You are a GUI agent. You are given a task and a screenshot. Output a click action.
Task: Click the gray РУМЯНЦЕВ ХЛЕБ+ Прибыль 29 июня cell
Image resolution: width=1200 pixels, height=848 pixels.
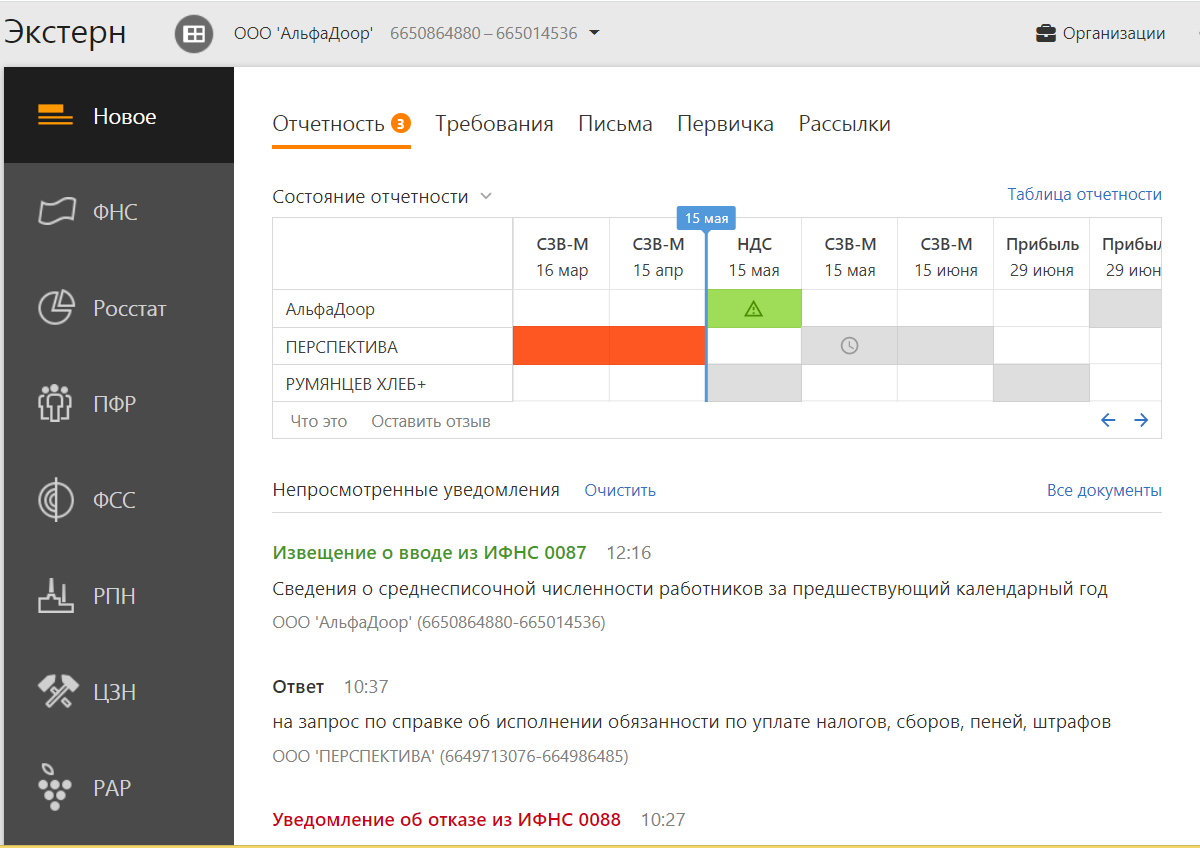pos(1041,383)
